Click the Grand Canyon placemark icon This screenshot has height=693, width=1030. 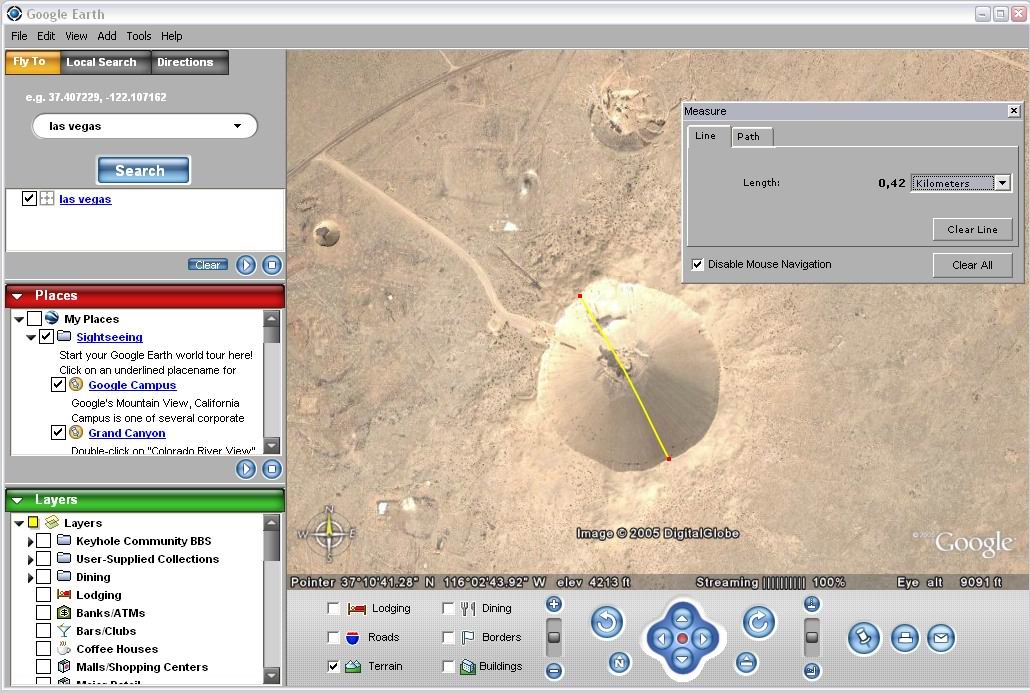tap(76, 433)
